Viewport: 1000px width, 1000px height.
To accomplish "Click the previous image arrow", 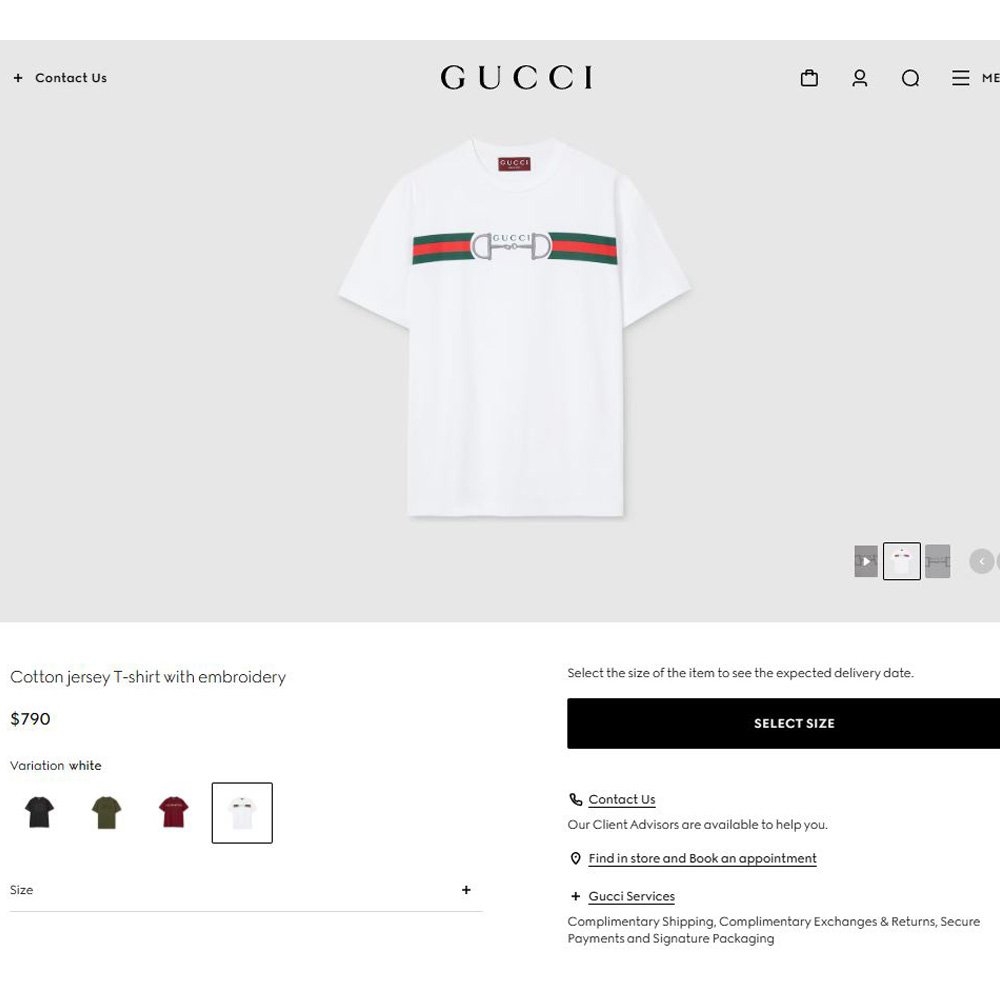I will tap(982, 561).
